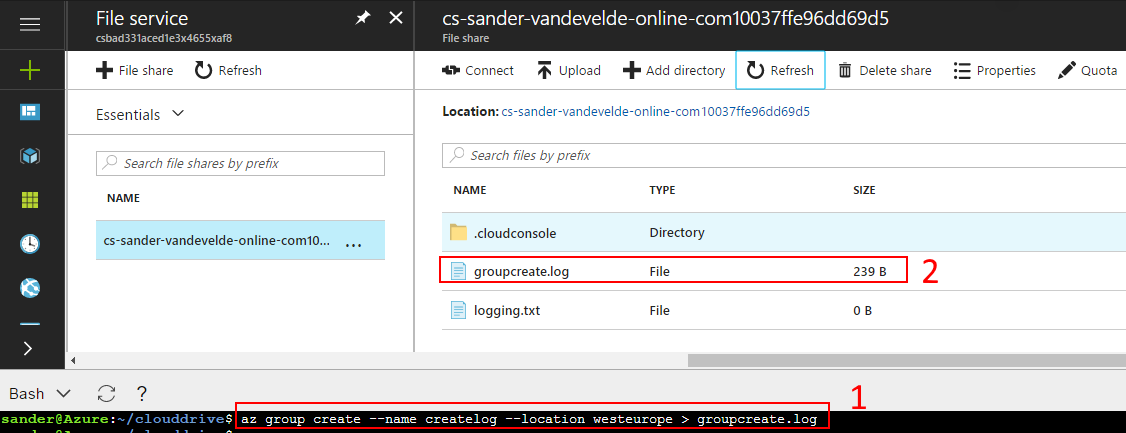Open the Location file share link
This screenshot has height=433, width=1126.
tap(655, 111)
